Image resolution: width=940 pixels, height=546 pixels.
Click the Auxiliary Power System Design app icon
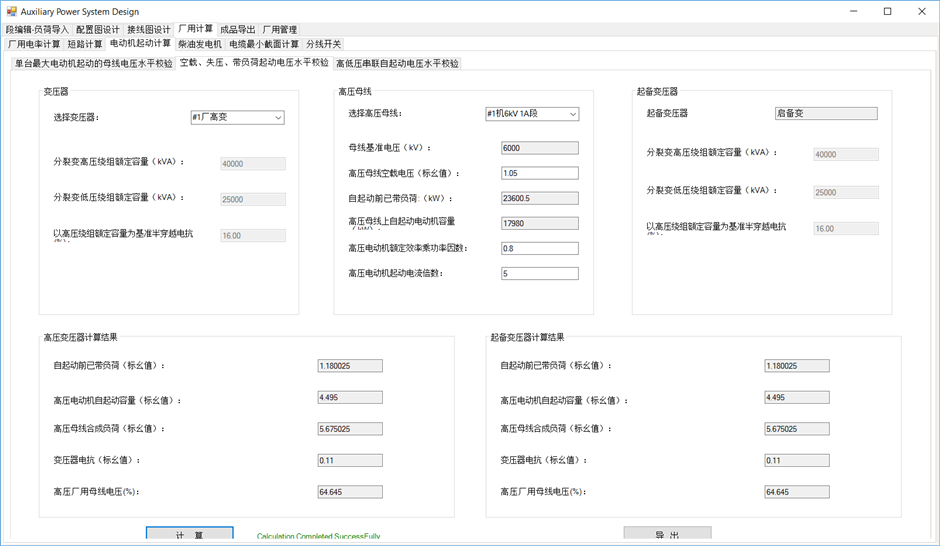click(x=11, y=11)
